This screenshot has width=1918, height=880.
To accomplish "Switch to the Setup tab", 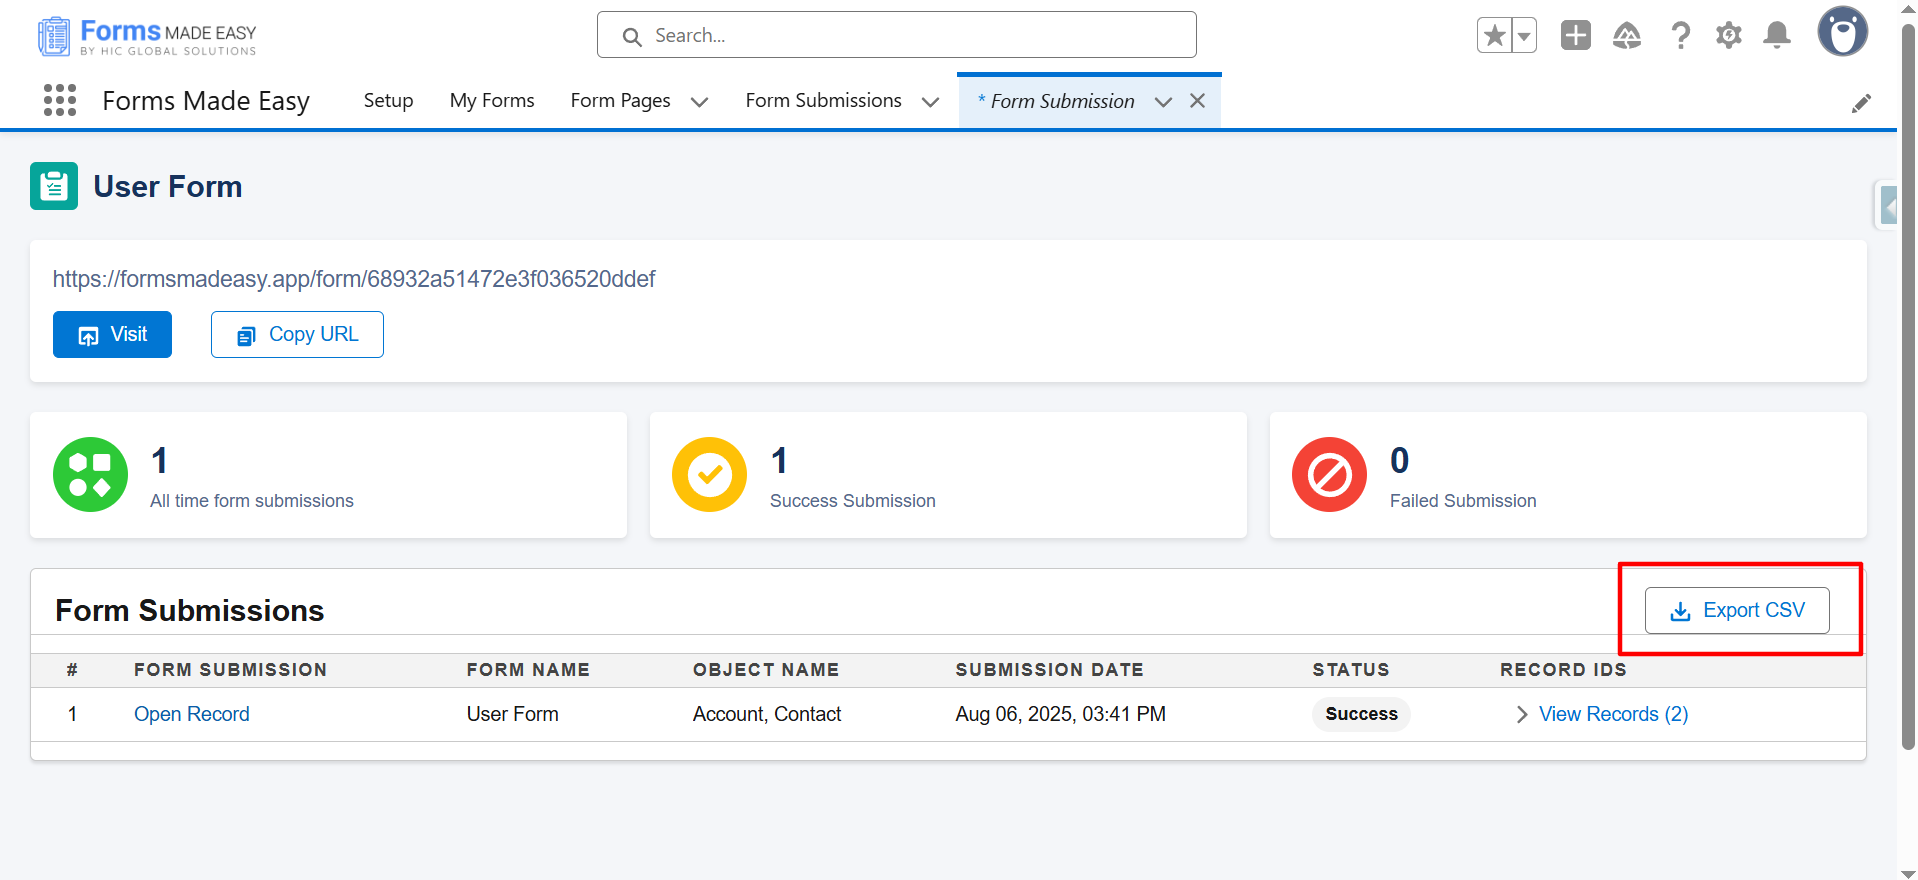I will tap(388, 101).
